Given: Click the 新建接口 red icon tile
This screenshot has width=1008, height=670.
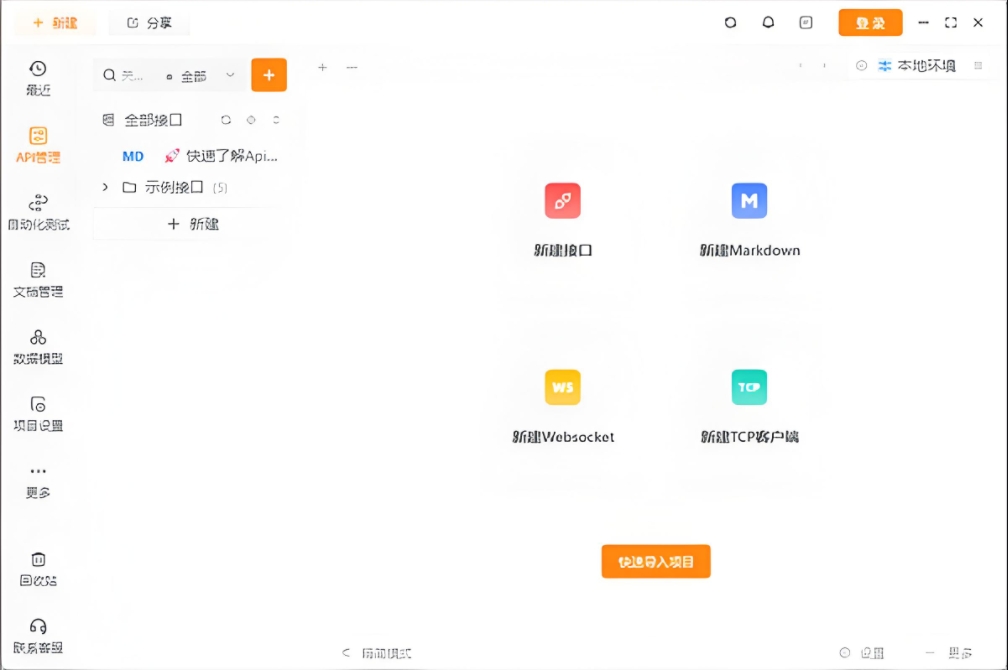Looking at the screenshot, I should pyautogui.click(x=562, y=201).
